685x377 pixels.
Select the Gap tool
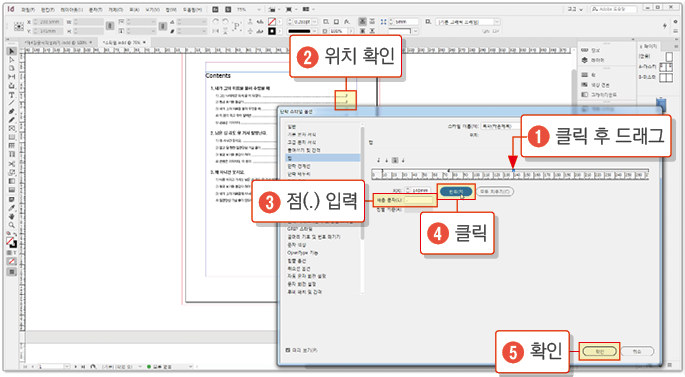12,77
